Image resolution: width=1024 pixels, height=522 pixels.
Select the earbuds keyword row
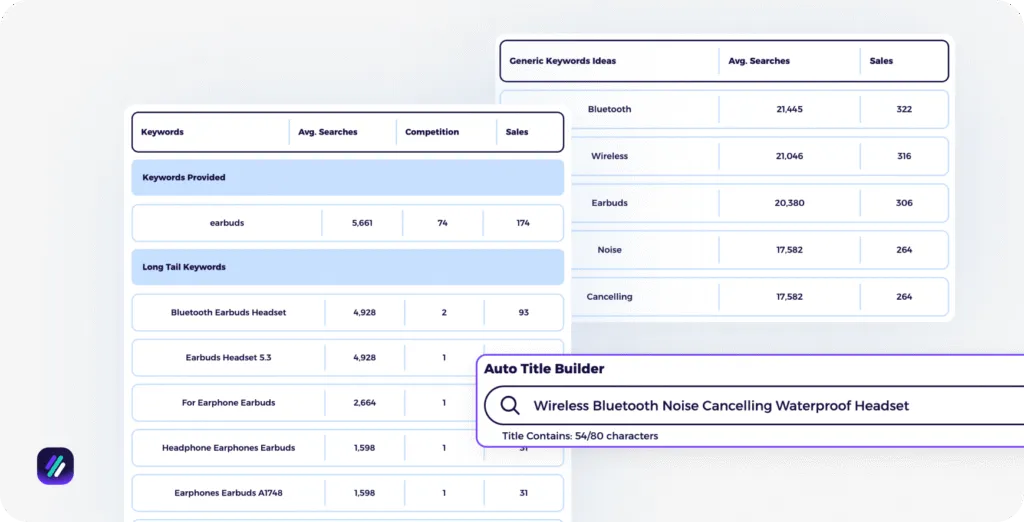(227, 223)
